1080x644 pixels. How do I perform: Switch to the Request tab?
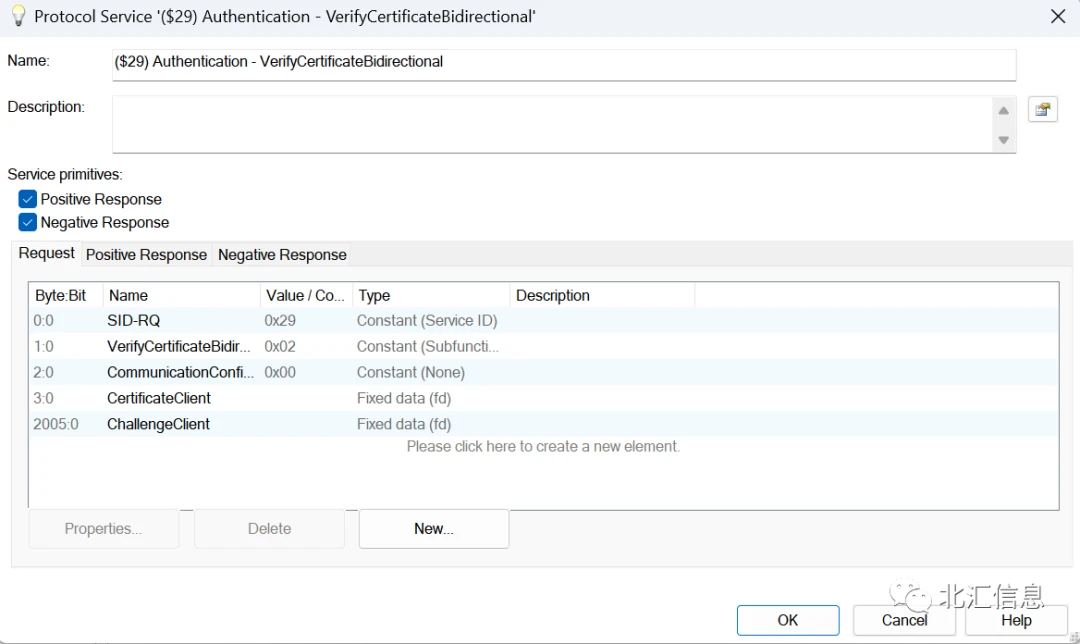(46, 254)
